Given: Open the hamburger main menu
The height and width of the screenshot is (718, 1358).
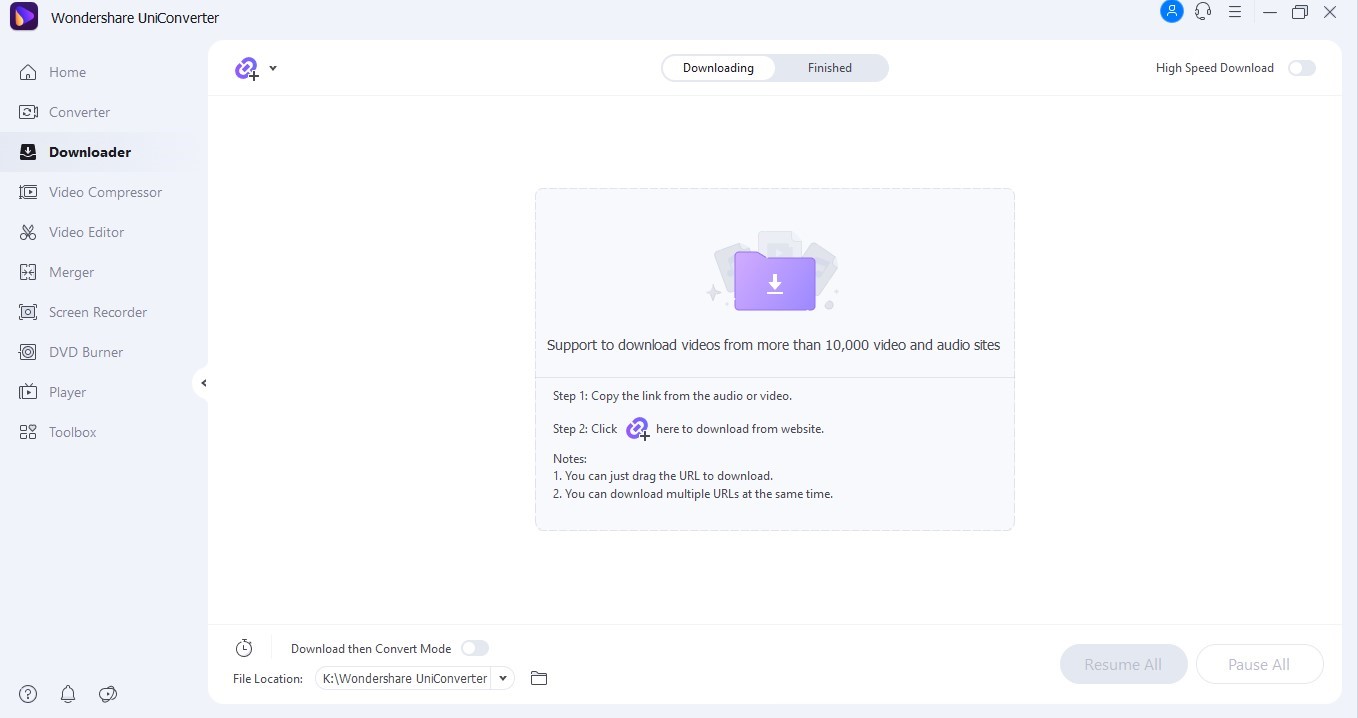Looking at the screenshot, I should click(x=1235, y=12).
